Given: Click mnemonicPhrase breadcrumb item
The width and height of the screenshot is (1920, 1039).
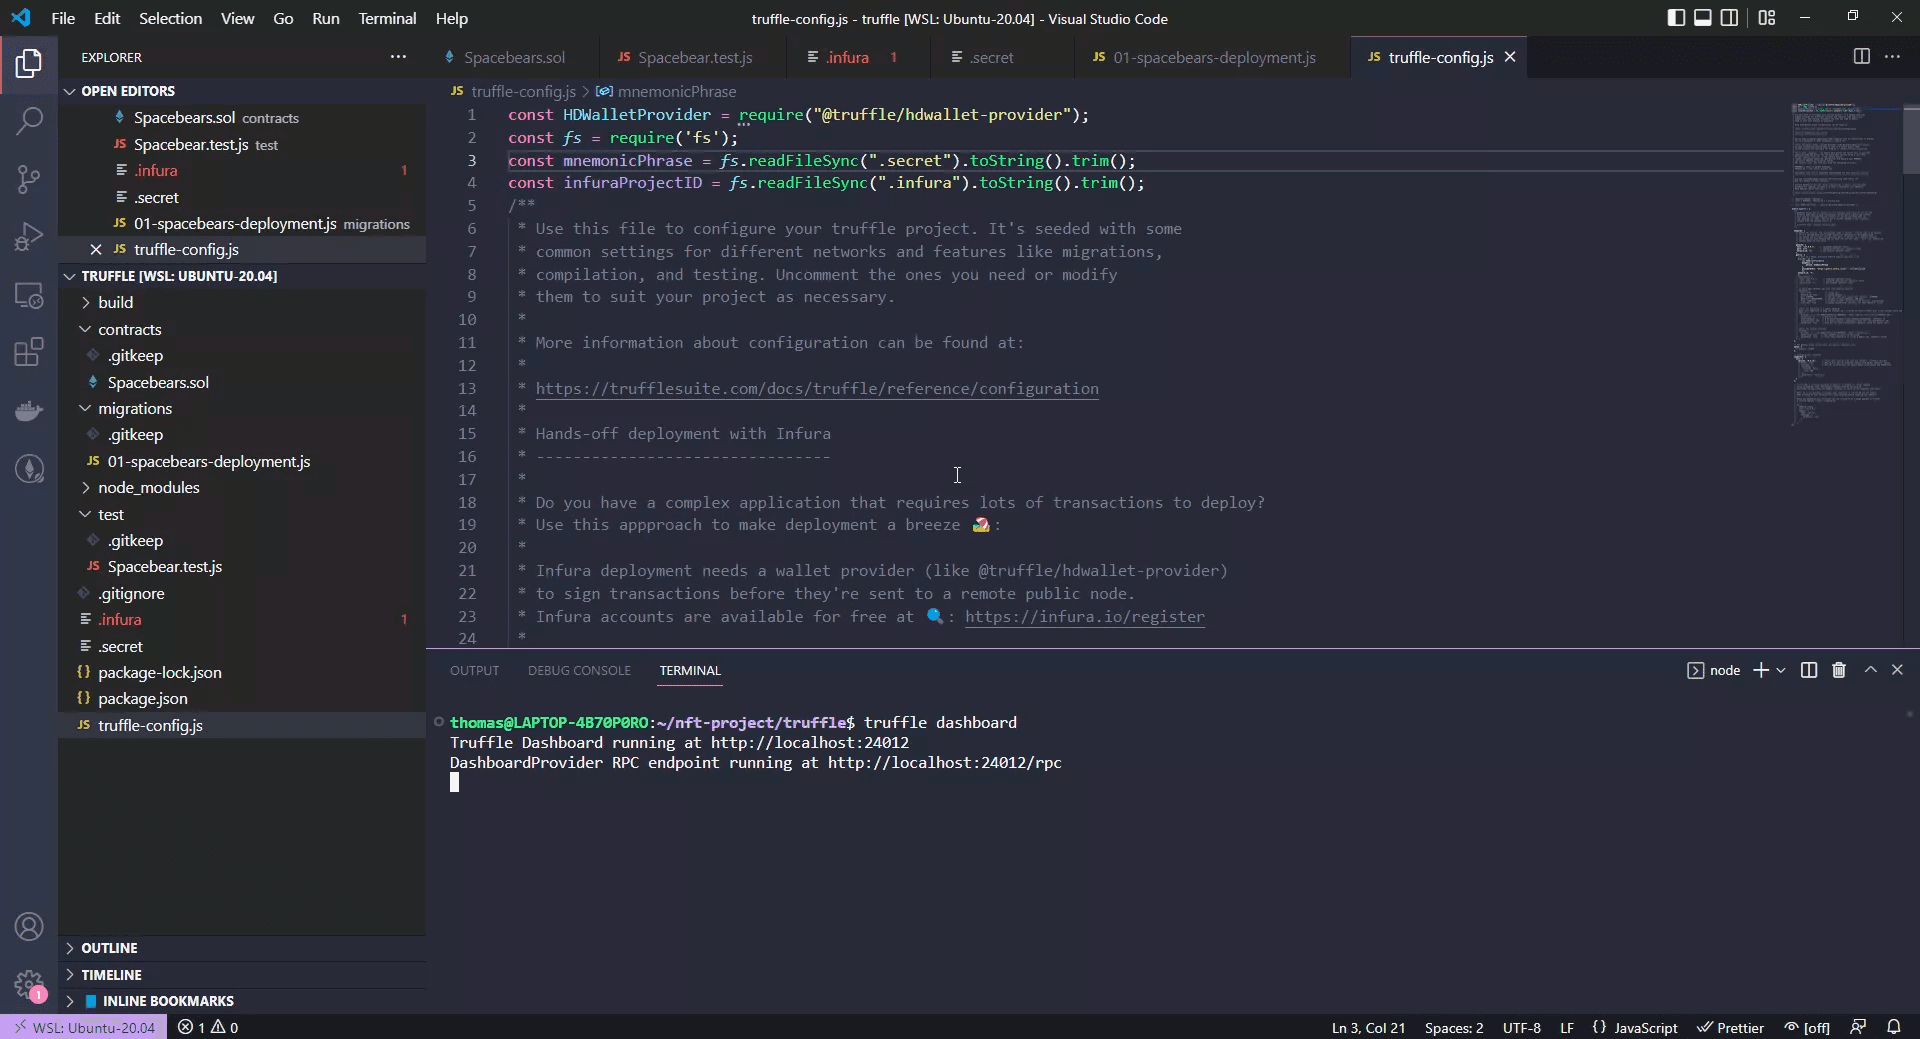Looking at the screenshot, I should pyautogui.click(x=666, y=91).
